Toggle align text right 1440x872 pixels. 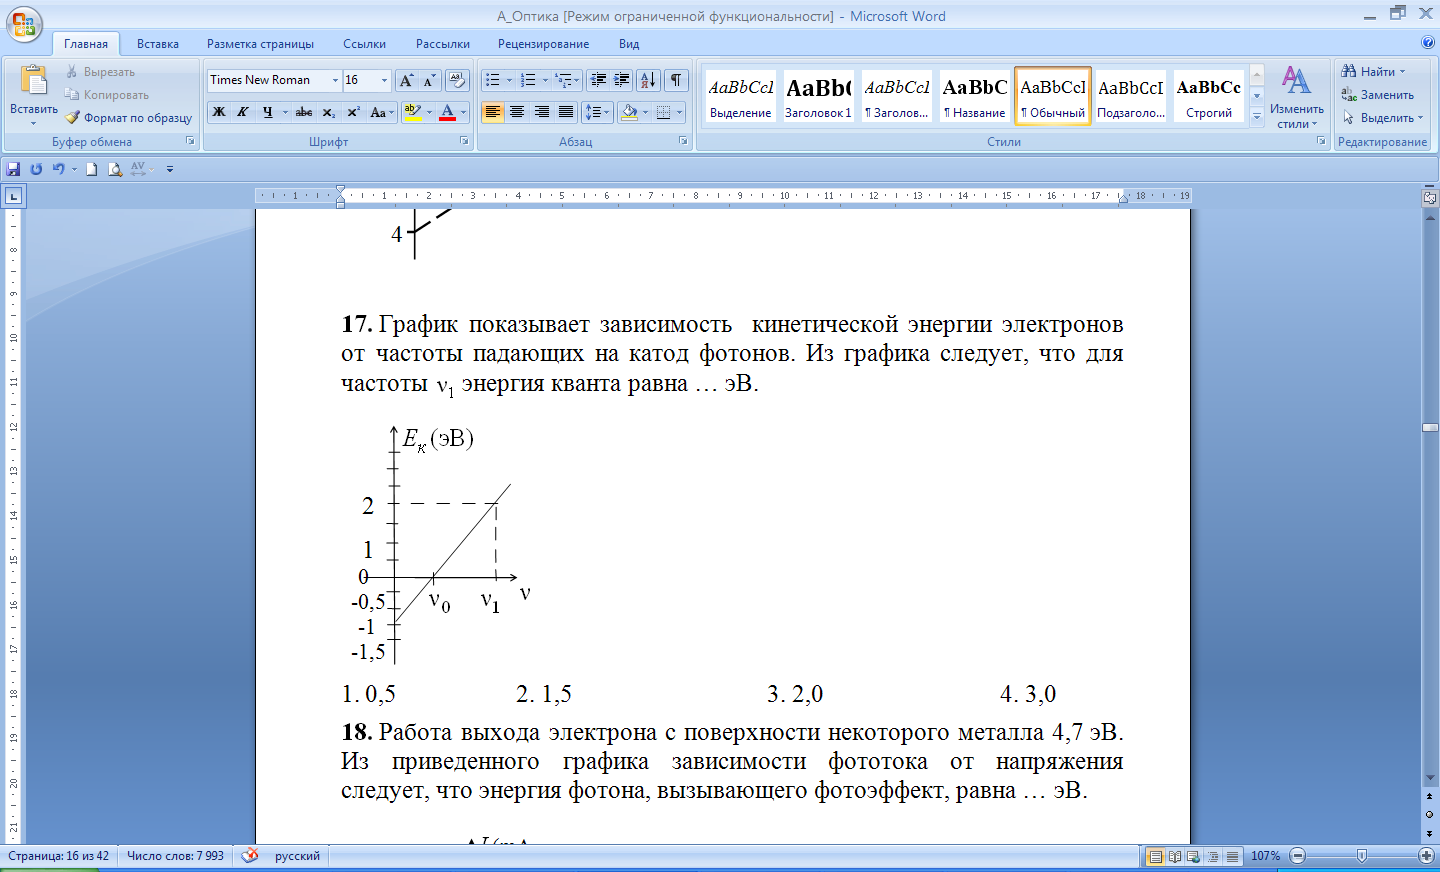point(541,112)
